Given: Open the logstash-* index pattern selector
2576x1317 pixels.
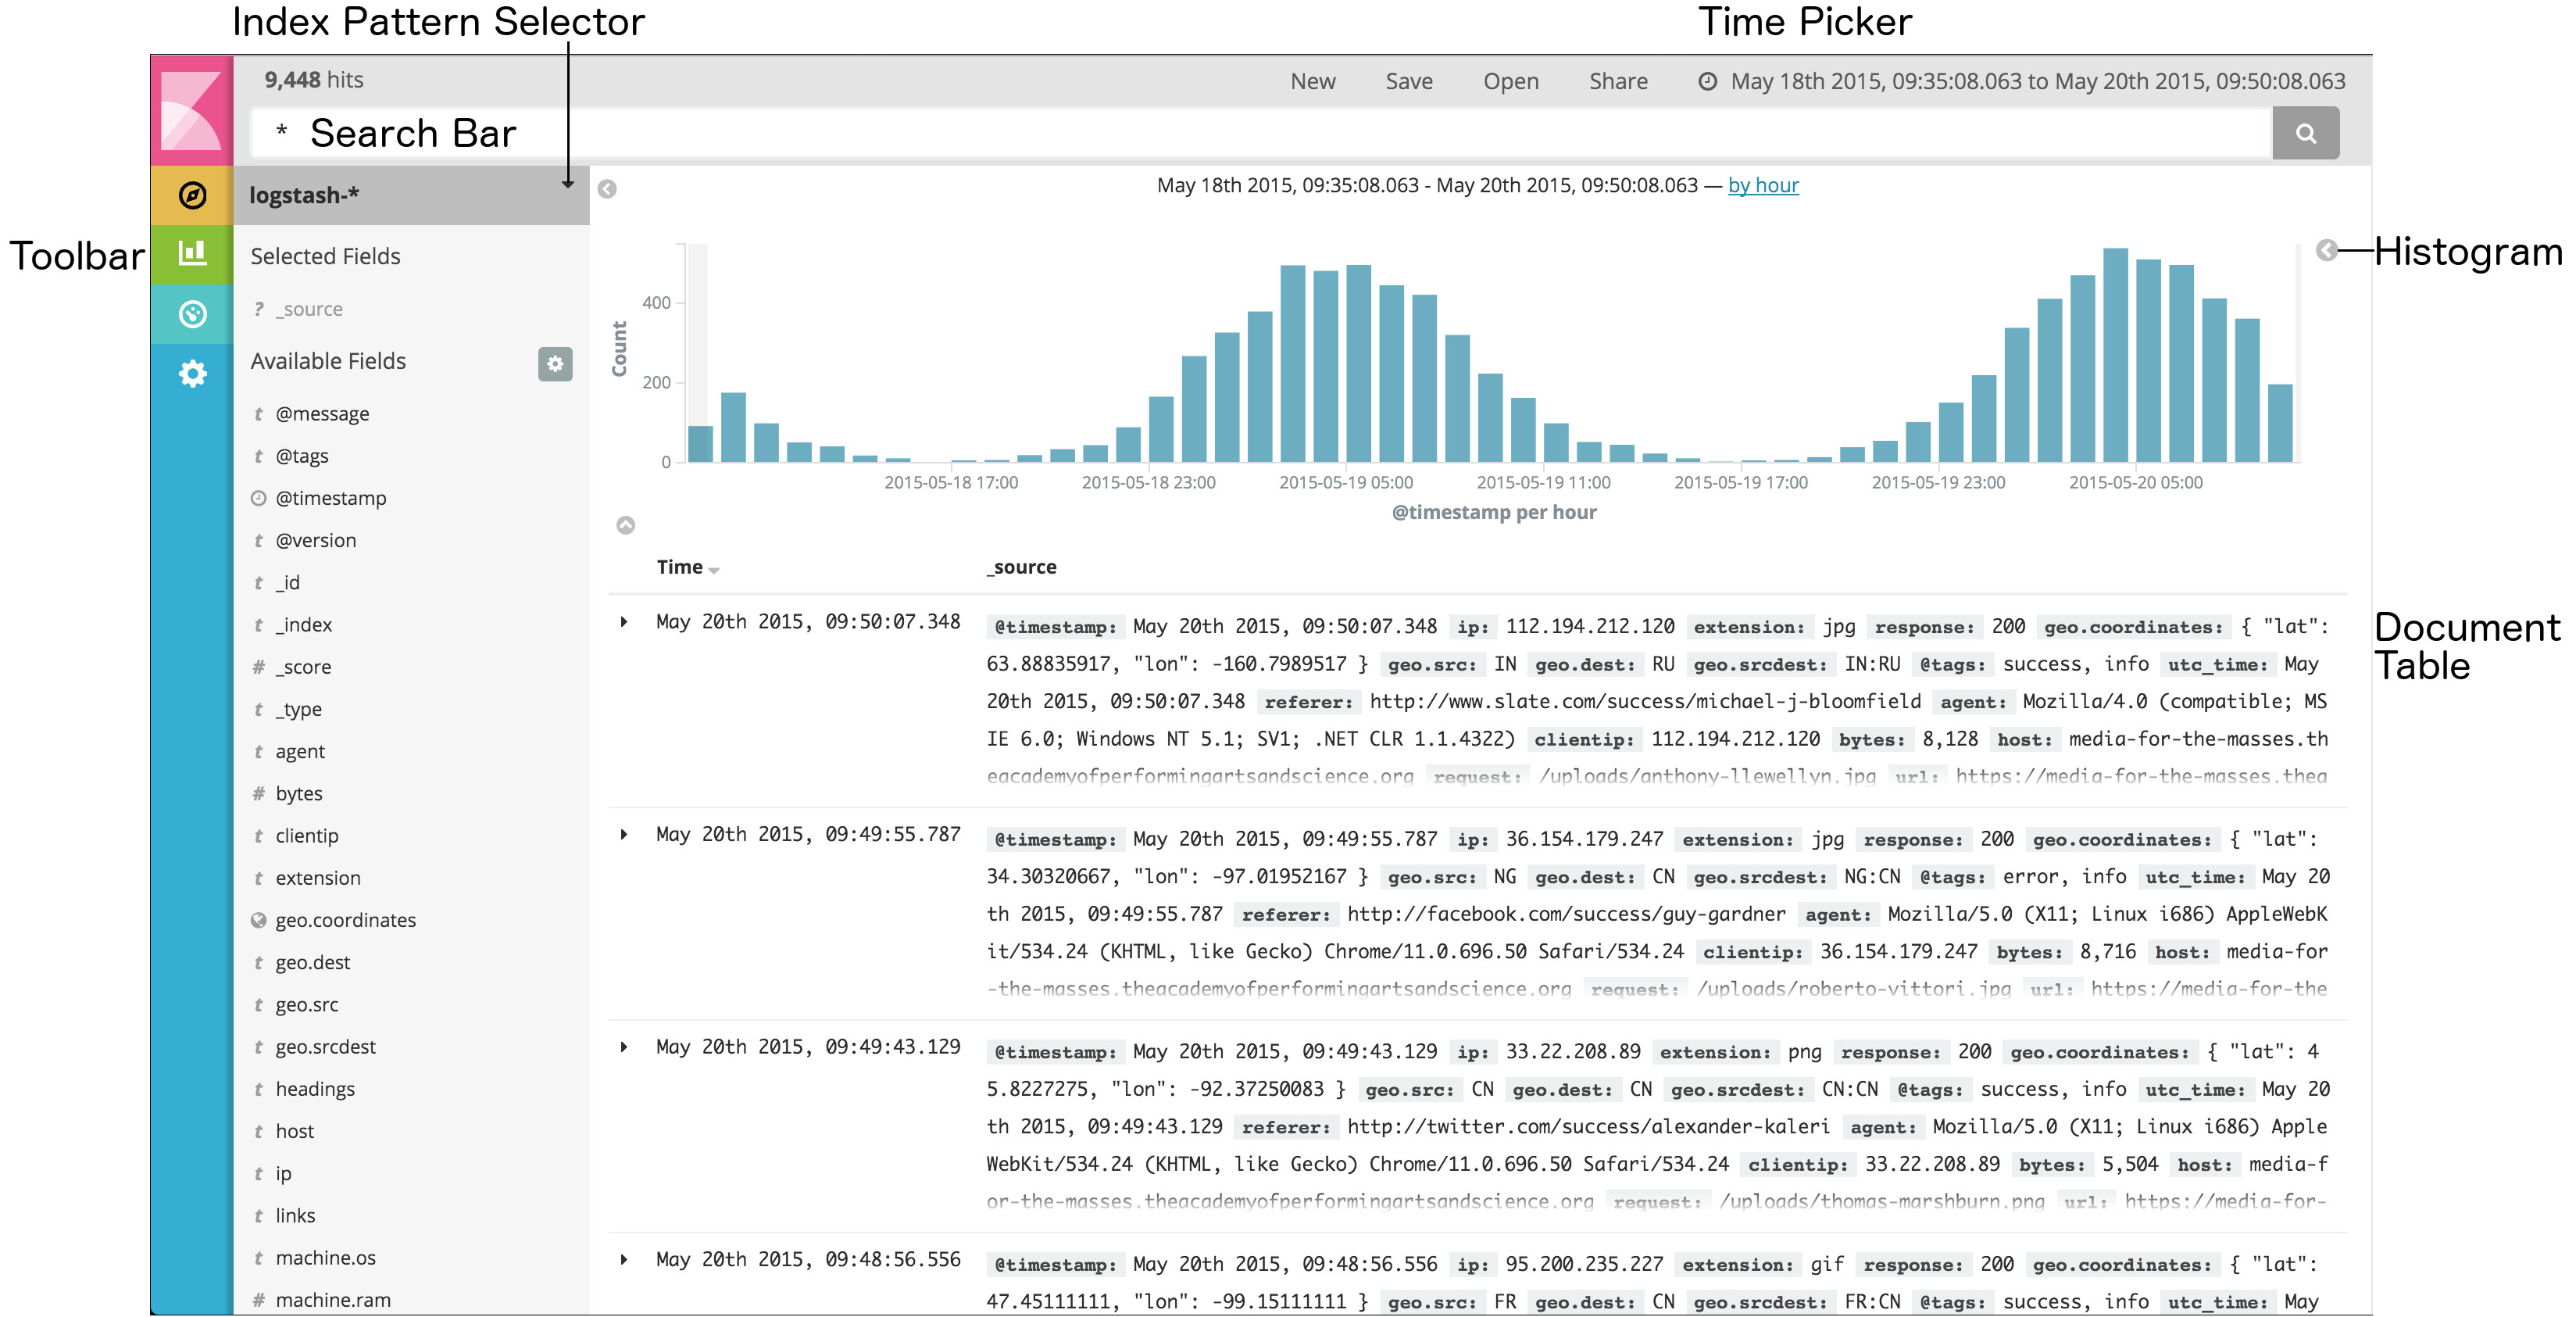Looking at the screenshot, I should click(411, 195).
